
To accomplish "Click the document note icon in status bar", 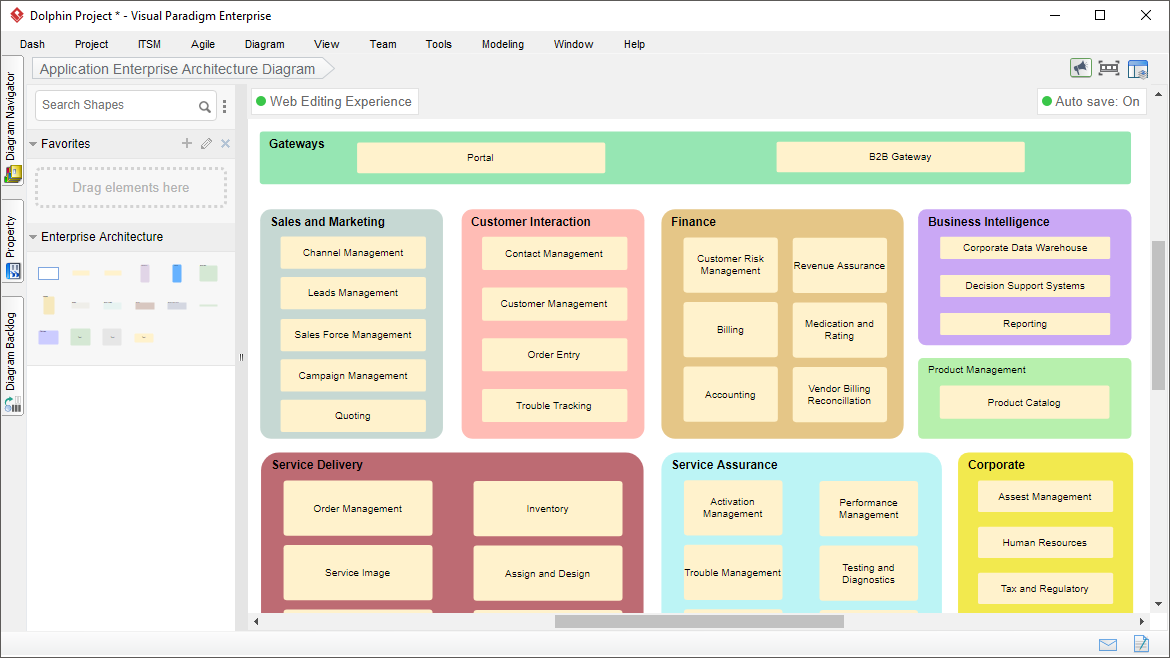I will coord(1141,644).
